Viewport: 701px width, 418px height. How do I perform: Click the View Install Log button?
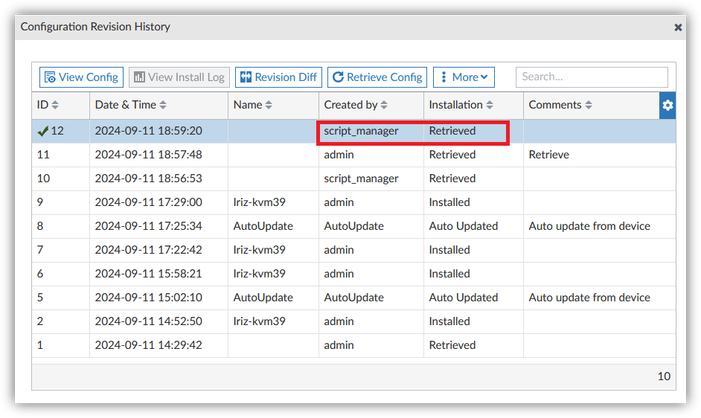coord(179,77)
